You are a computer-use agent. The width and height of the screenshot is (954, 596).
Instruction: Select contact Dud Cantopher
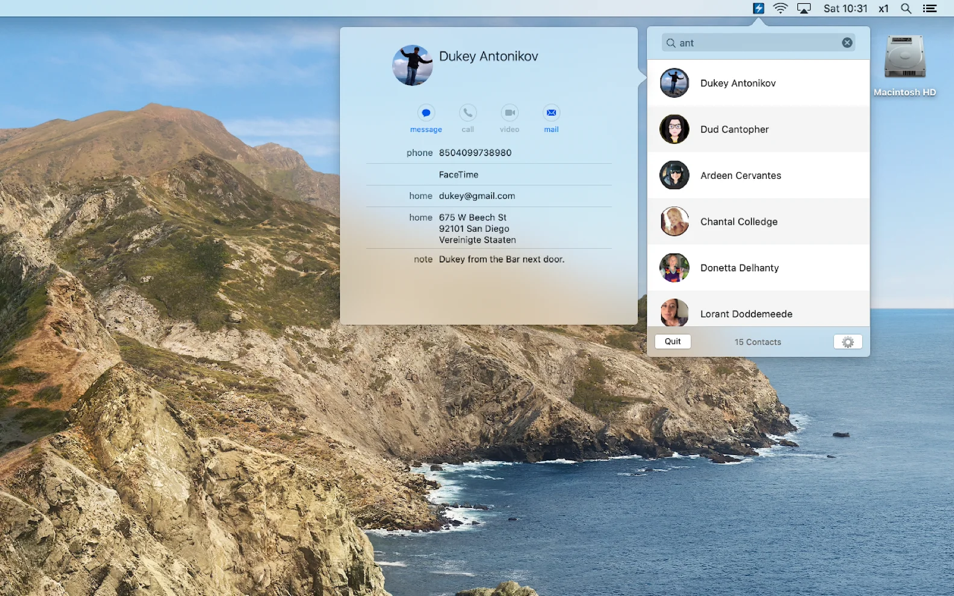[758, 129]
